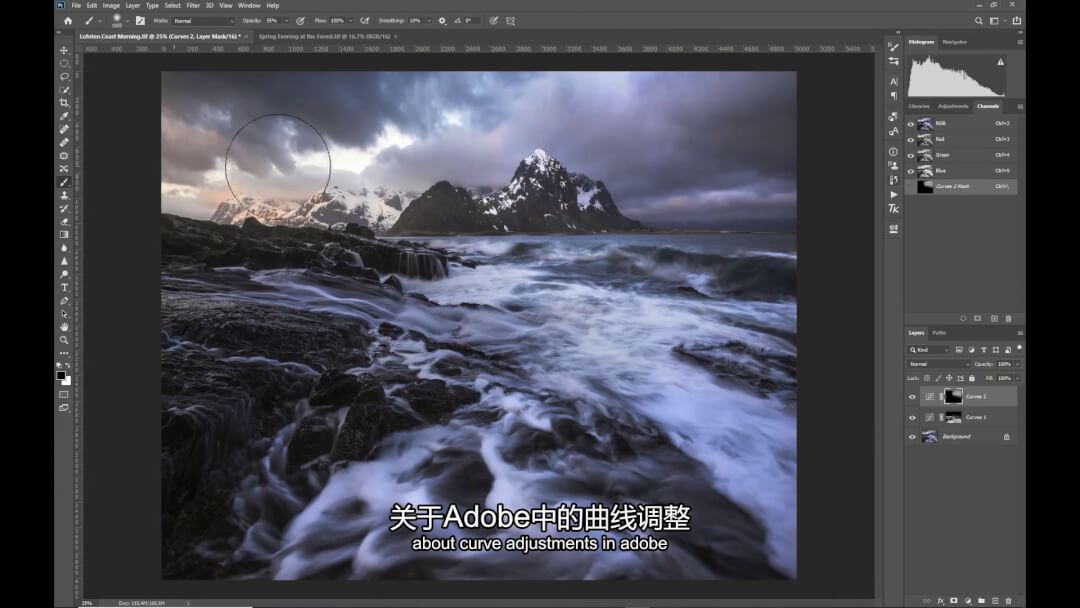Lock all with the padlock icon in Layers
Viewport: 1080px width, 608px height.
pyautogui.click(x=972, y=378)
